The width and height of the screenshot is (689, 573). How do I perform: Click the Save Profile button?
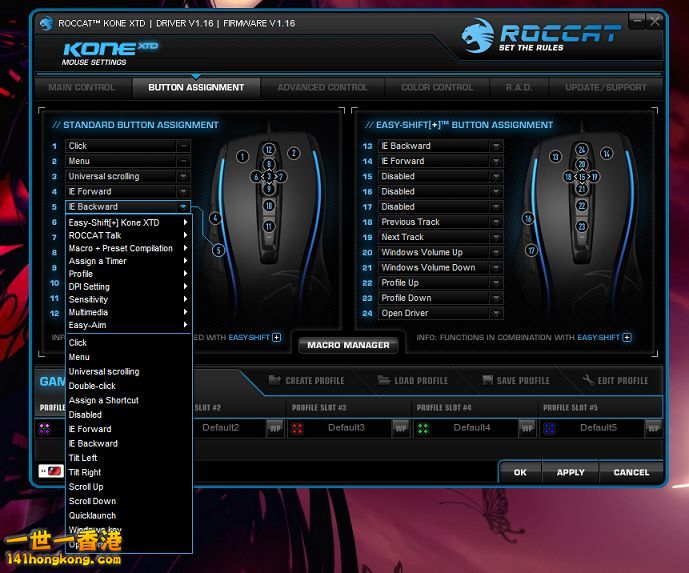coord(516,381)
